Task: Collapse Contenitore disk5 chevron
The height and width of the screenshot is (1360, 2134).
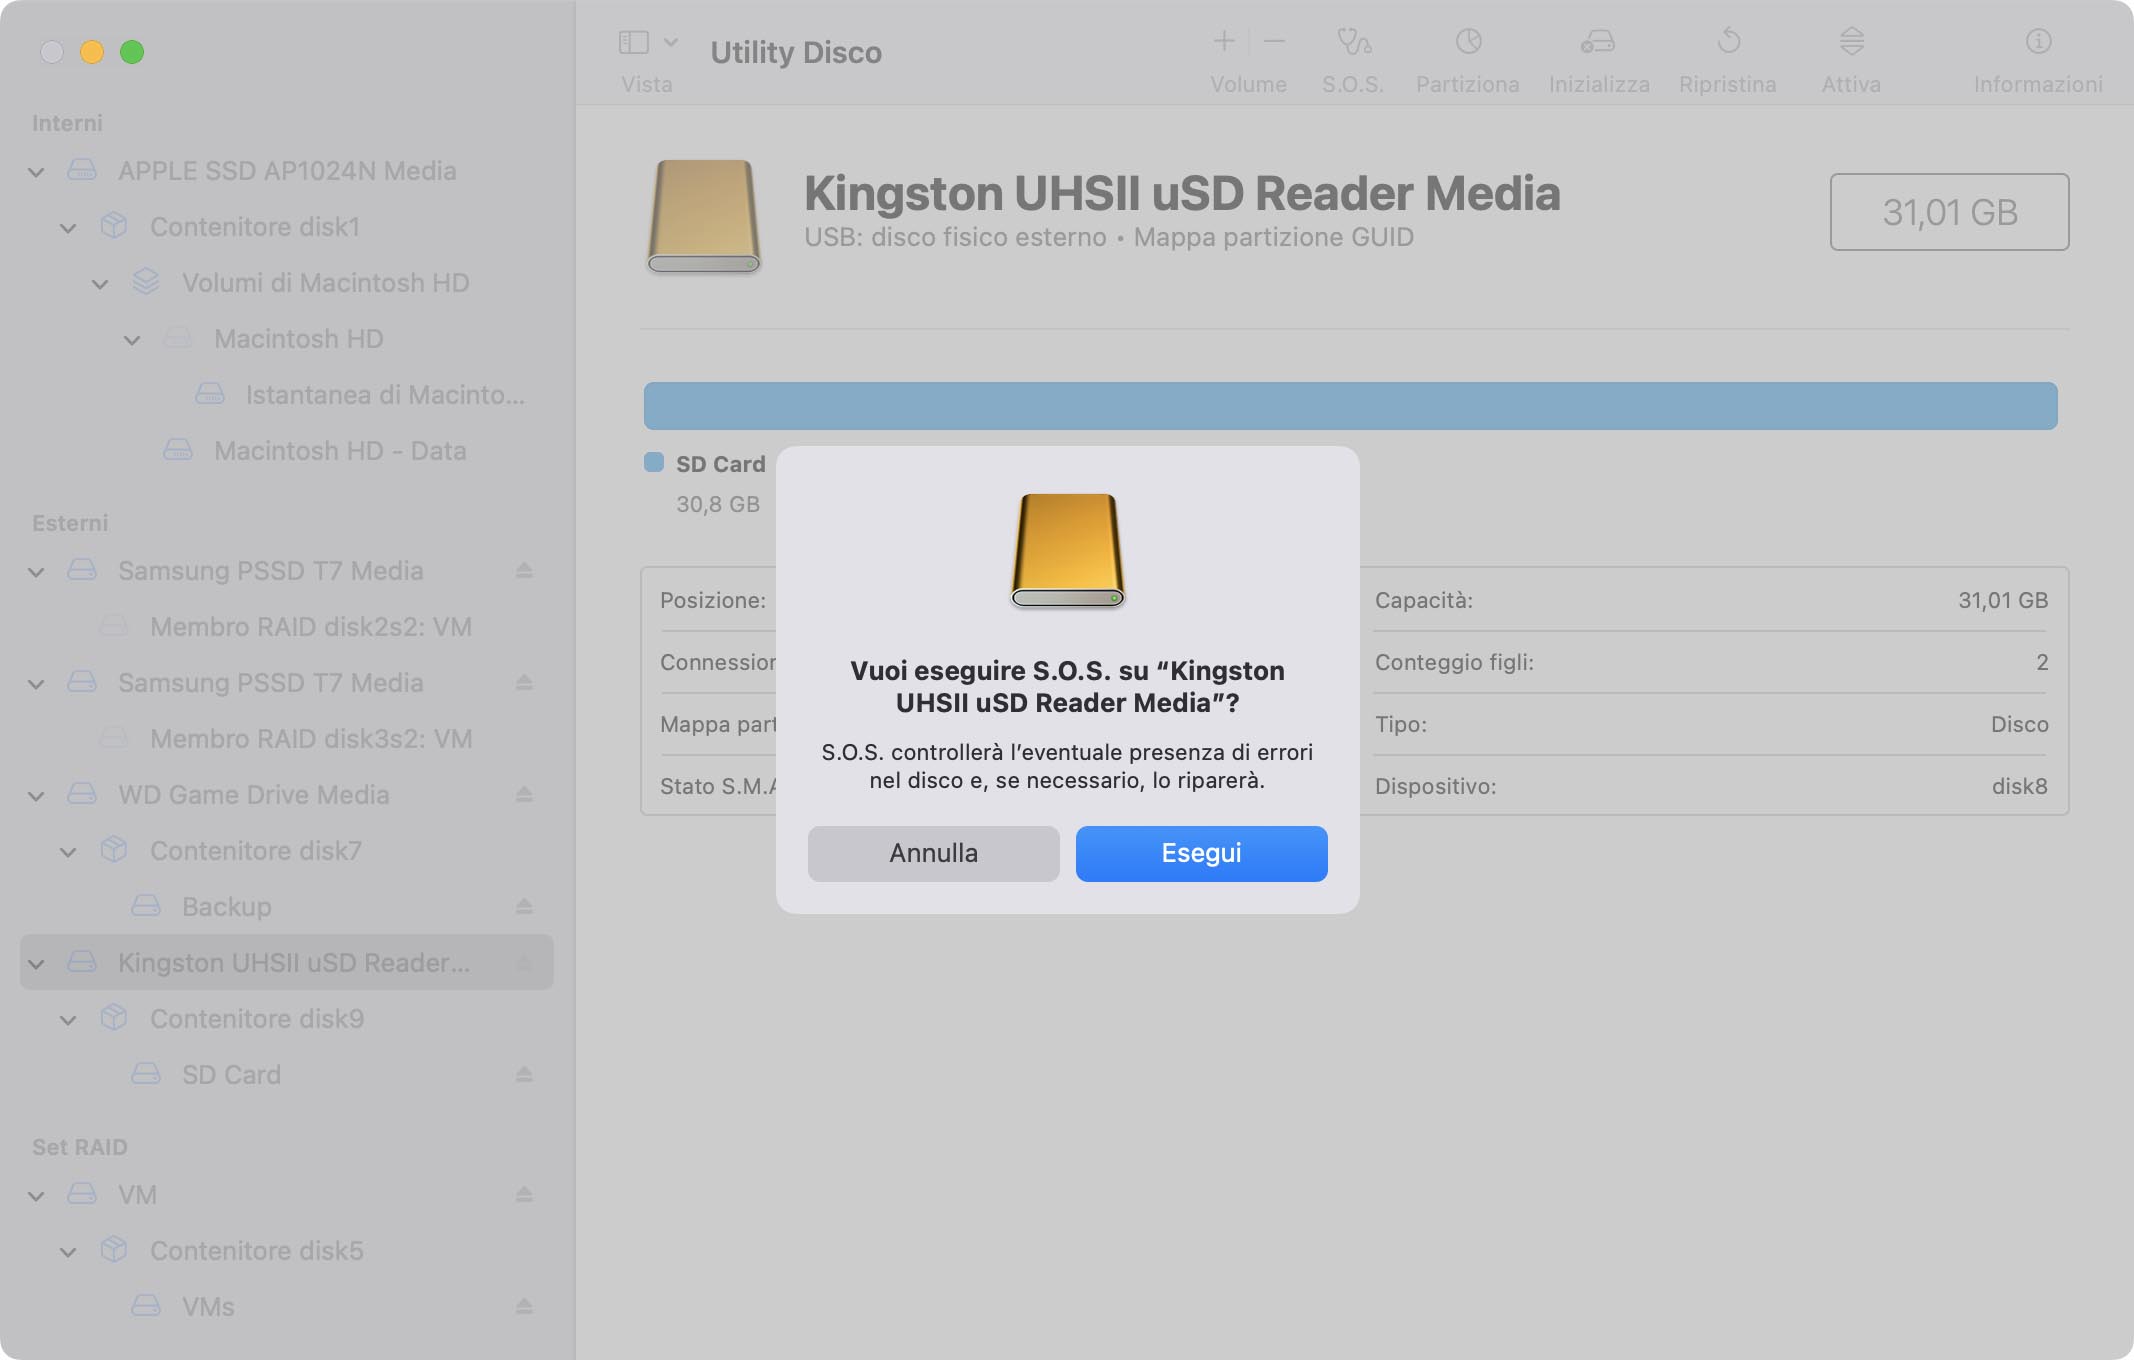Action: (x=69, y=1252)
